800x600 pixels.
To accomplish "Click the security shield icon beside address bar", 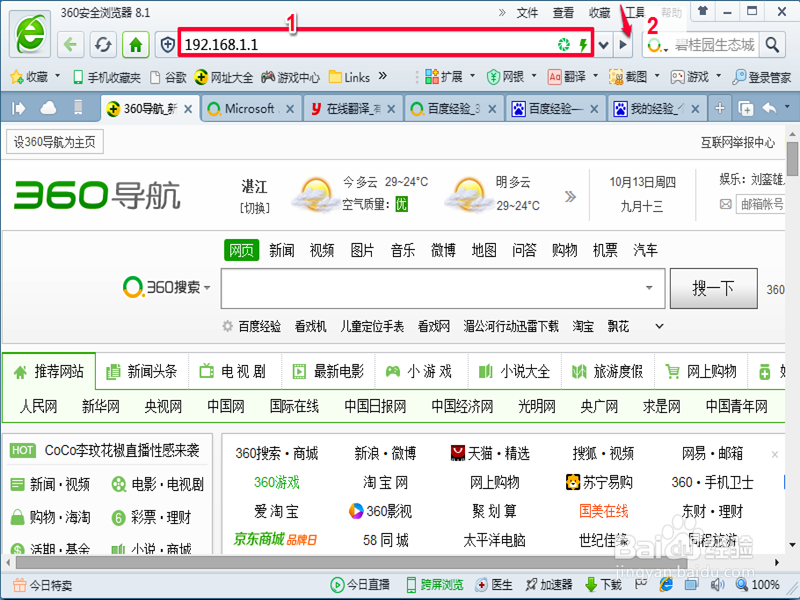I will pos(167,45).
